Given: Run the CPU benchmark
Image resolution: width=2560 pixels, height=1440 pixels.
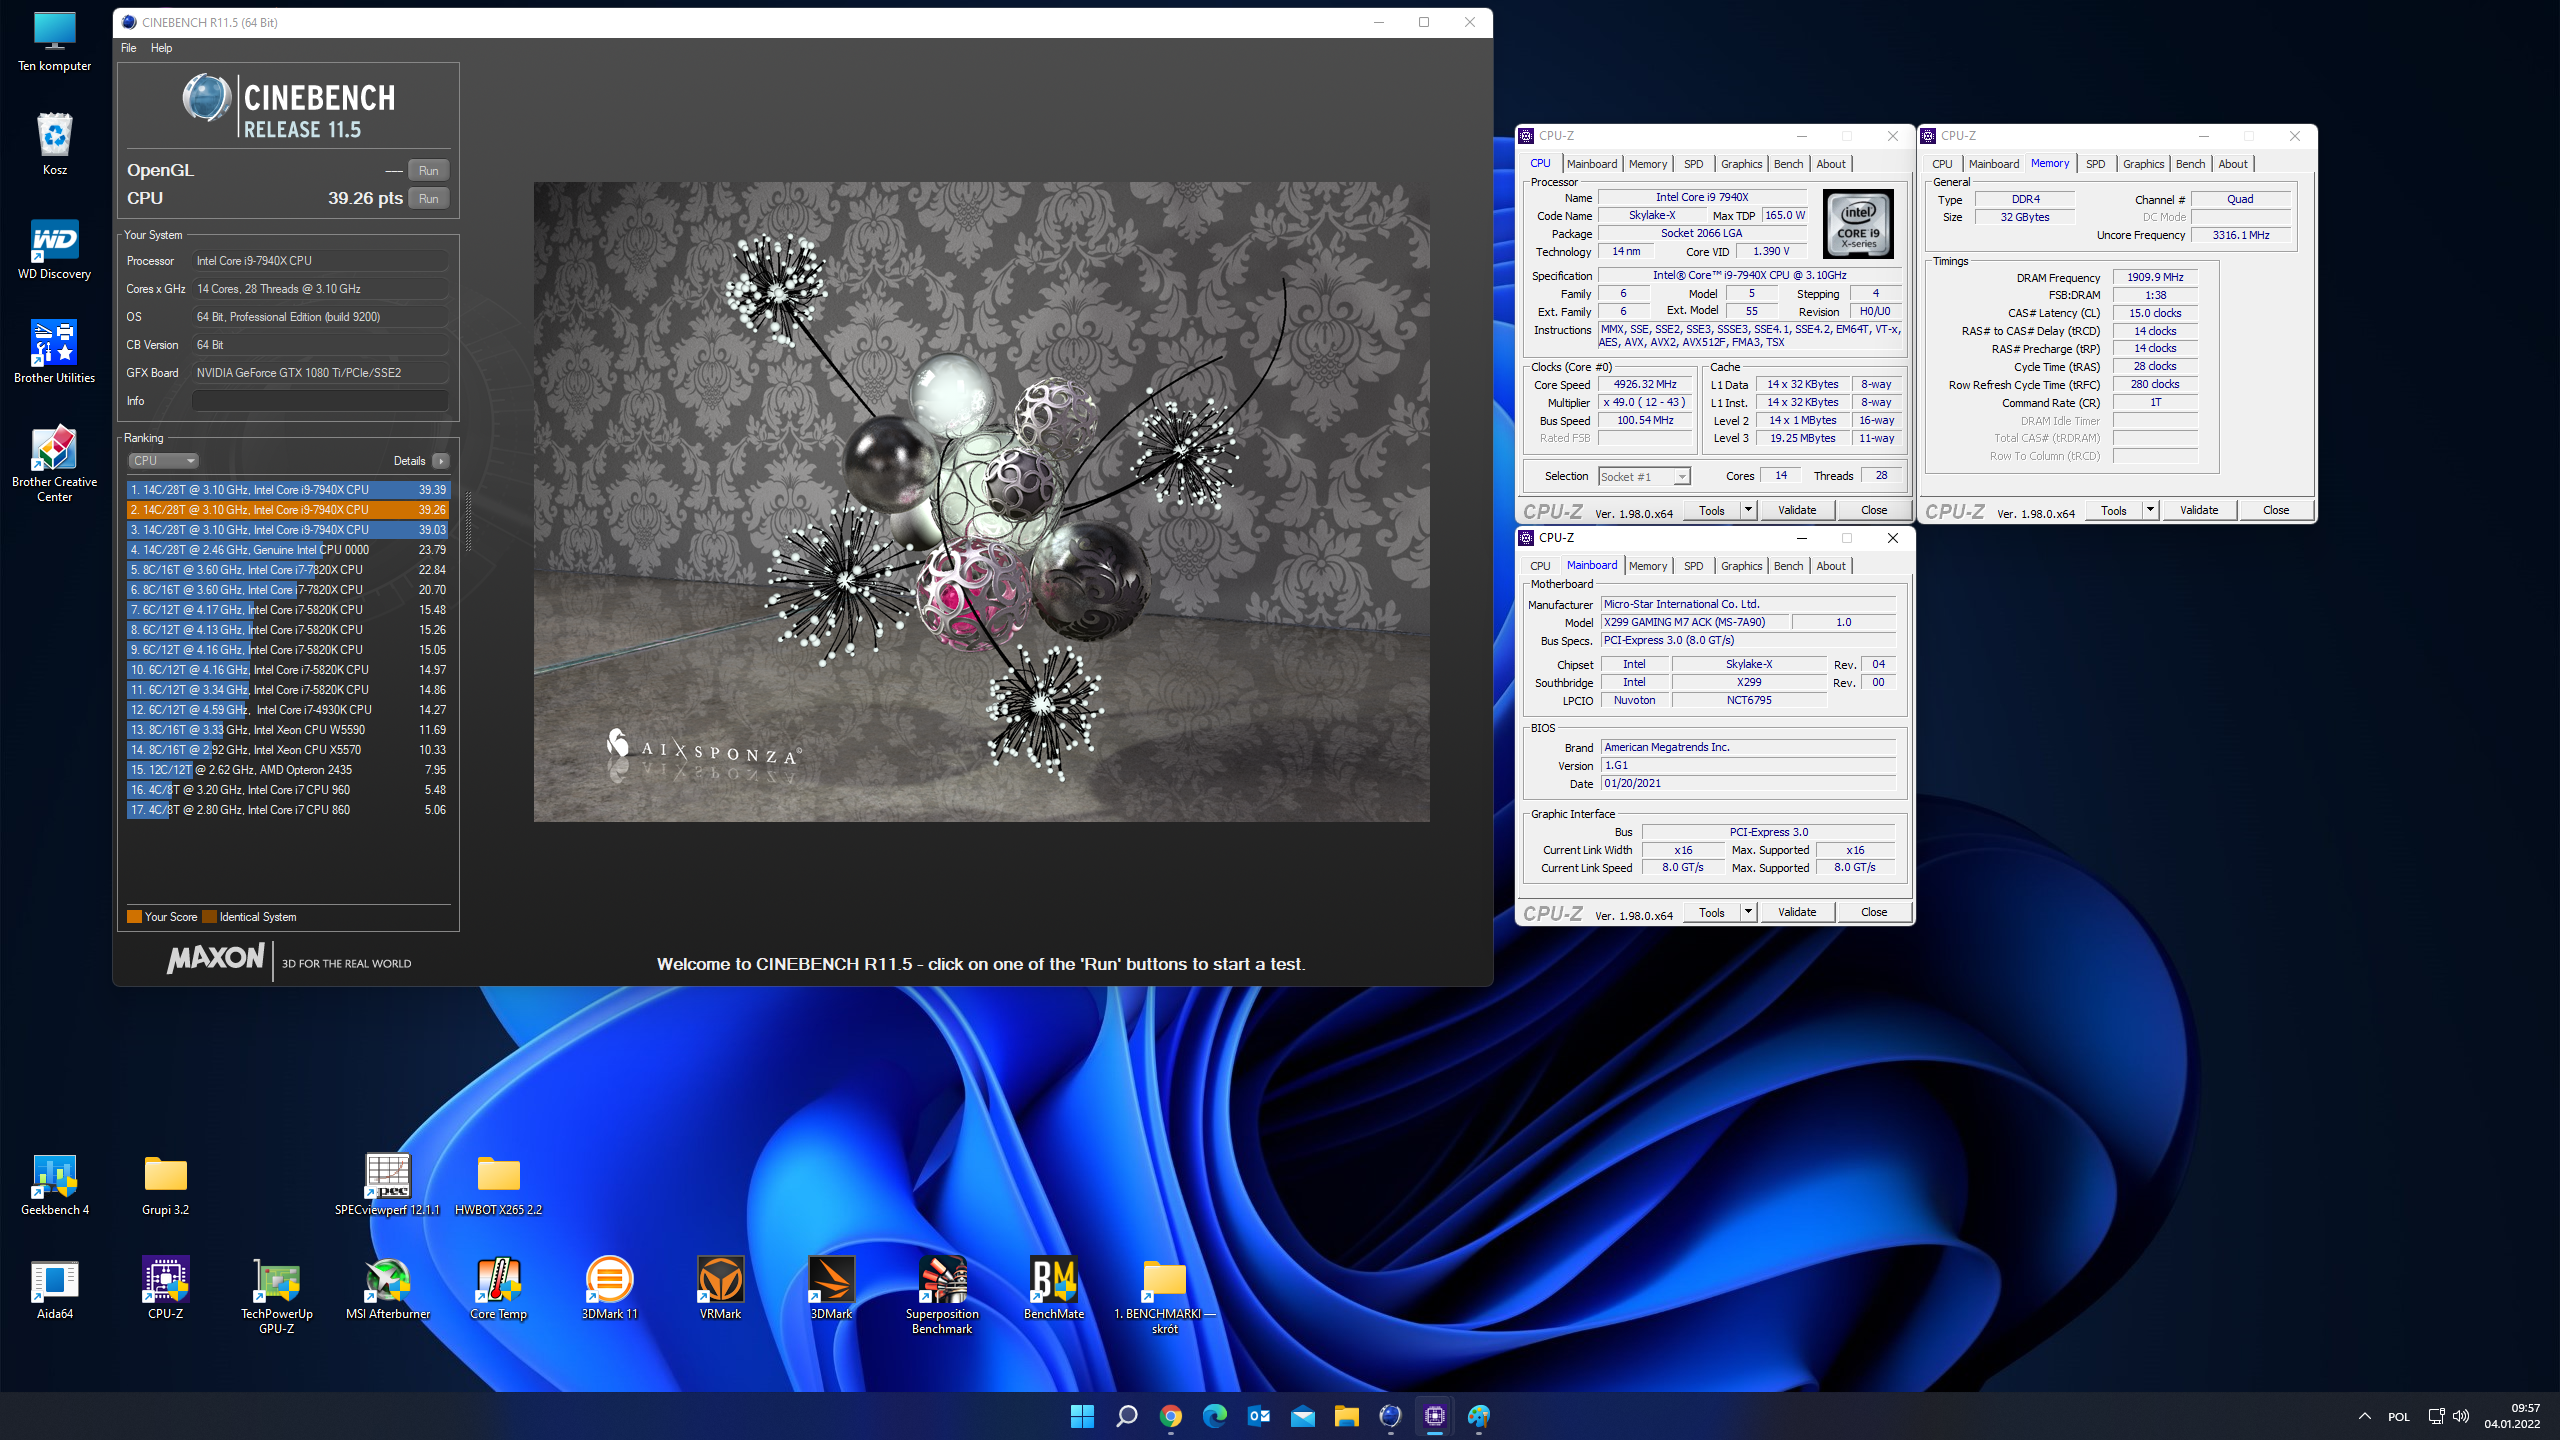Looking at the screenshot, I should coord(428,198).
